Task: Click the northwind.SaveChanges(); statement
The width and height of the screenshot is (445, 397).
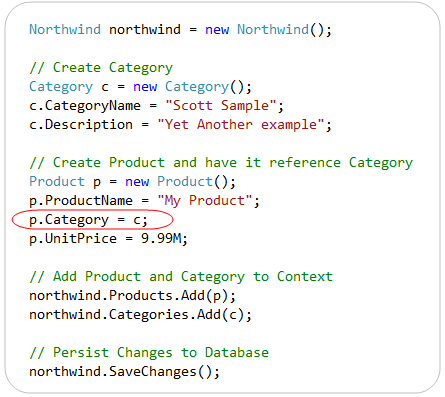Action: click(x=124, y=372)
